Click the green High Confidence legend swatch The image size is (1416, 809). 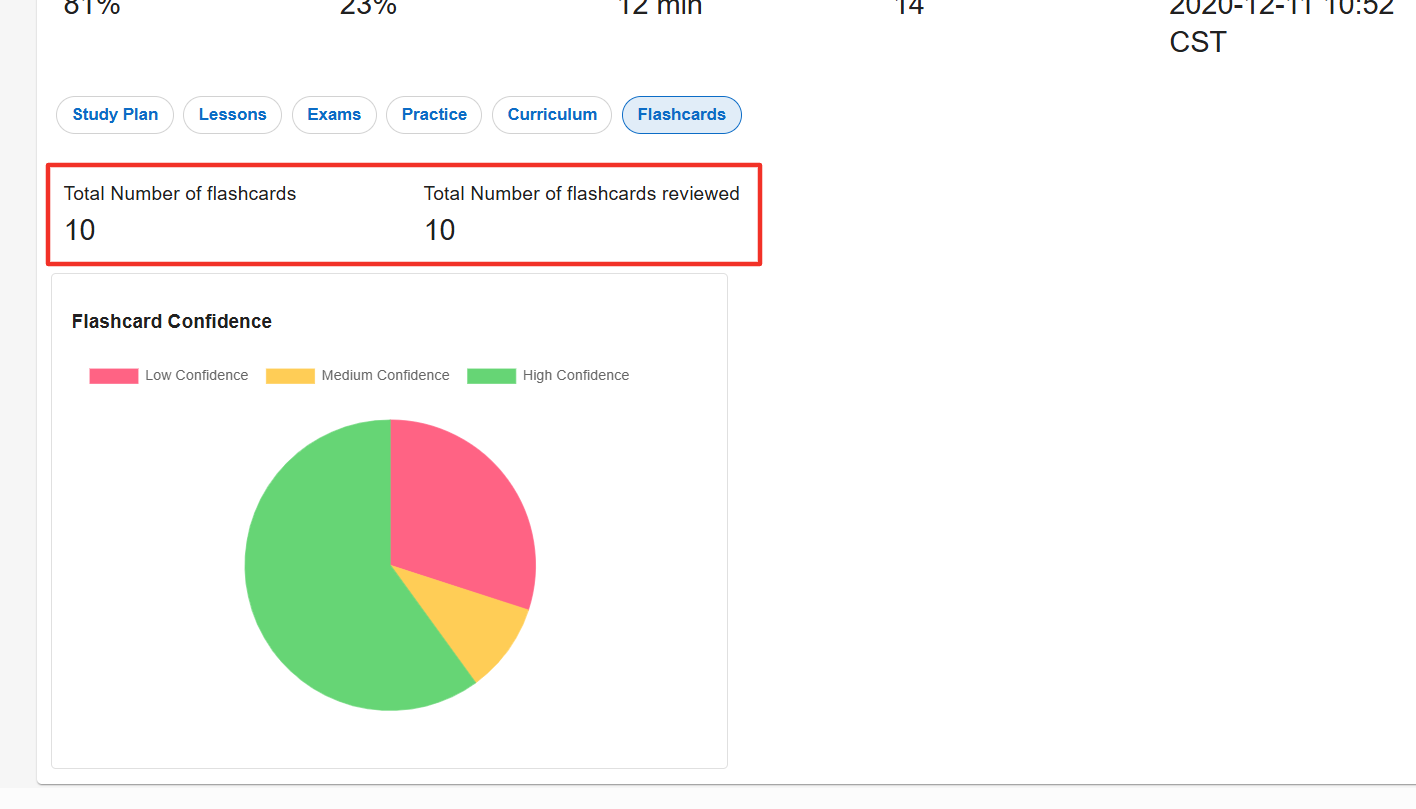491,376
